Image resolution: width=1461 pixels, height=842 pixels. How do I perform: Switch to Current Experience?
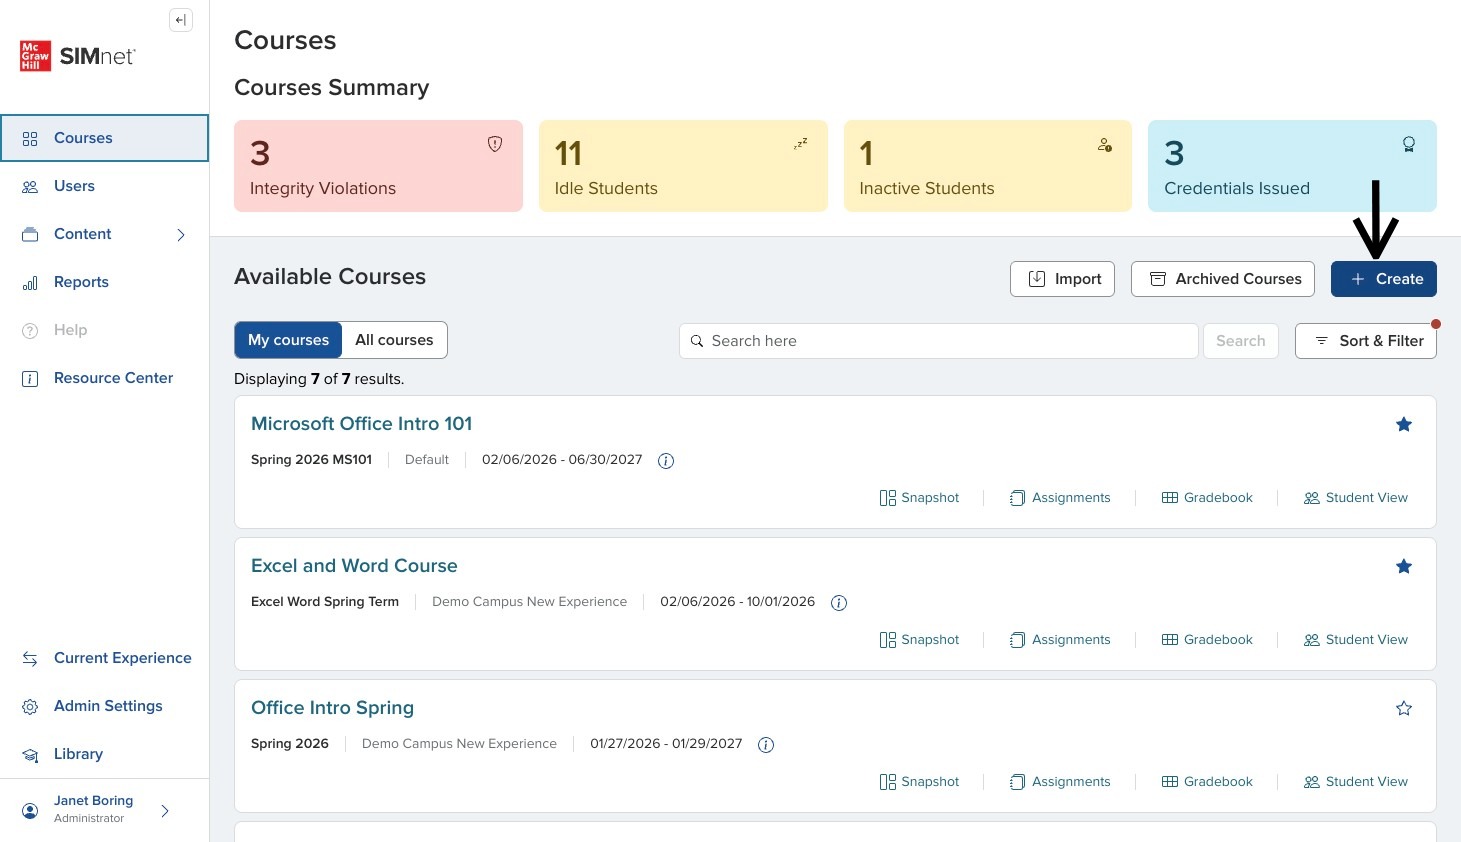tap(104, 658)
